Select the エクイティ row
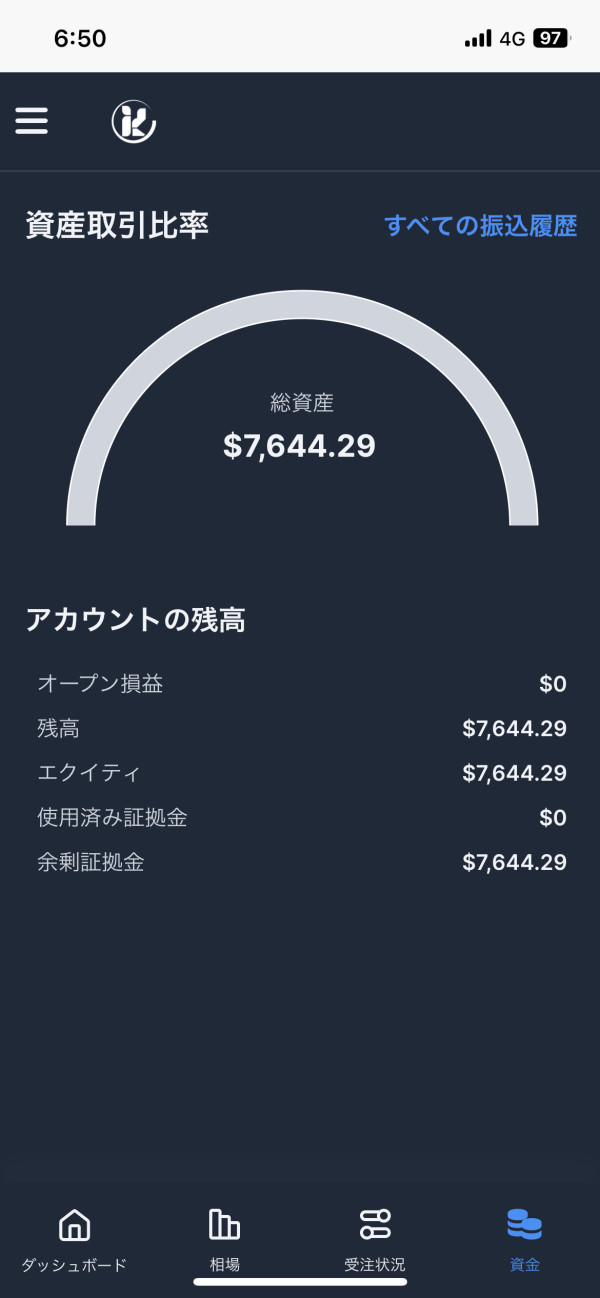Image resolution: width=600 pixels, height=1298 pixels. (300, 773)
